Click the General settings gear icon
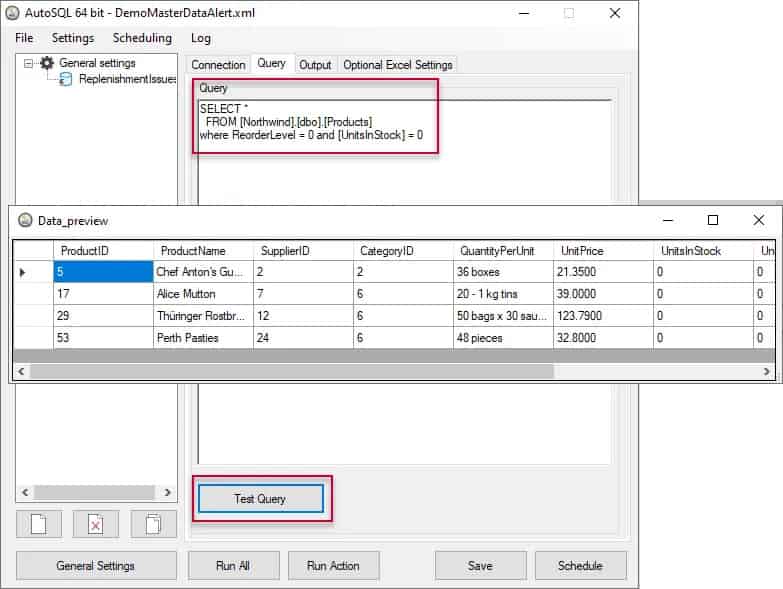Screen dimensions: 783x589 coord(47,63)
